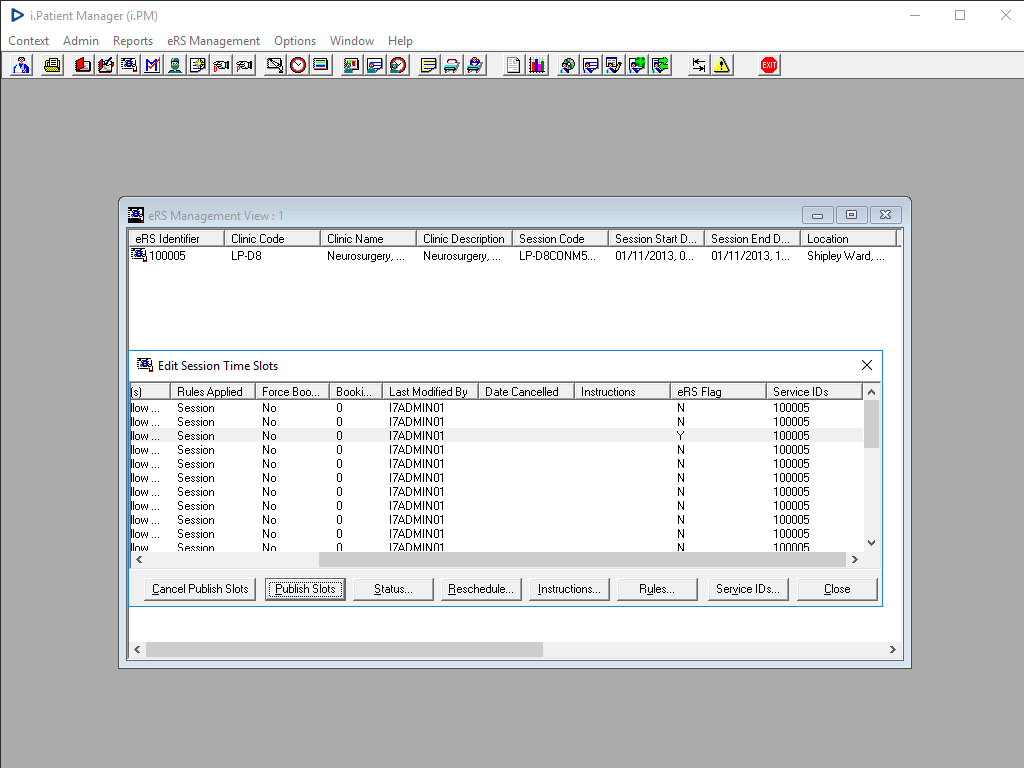Click the Location column header
Viewport: 1024px width, 768px height.
click(x=848, y=239)
